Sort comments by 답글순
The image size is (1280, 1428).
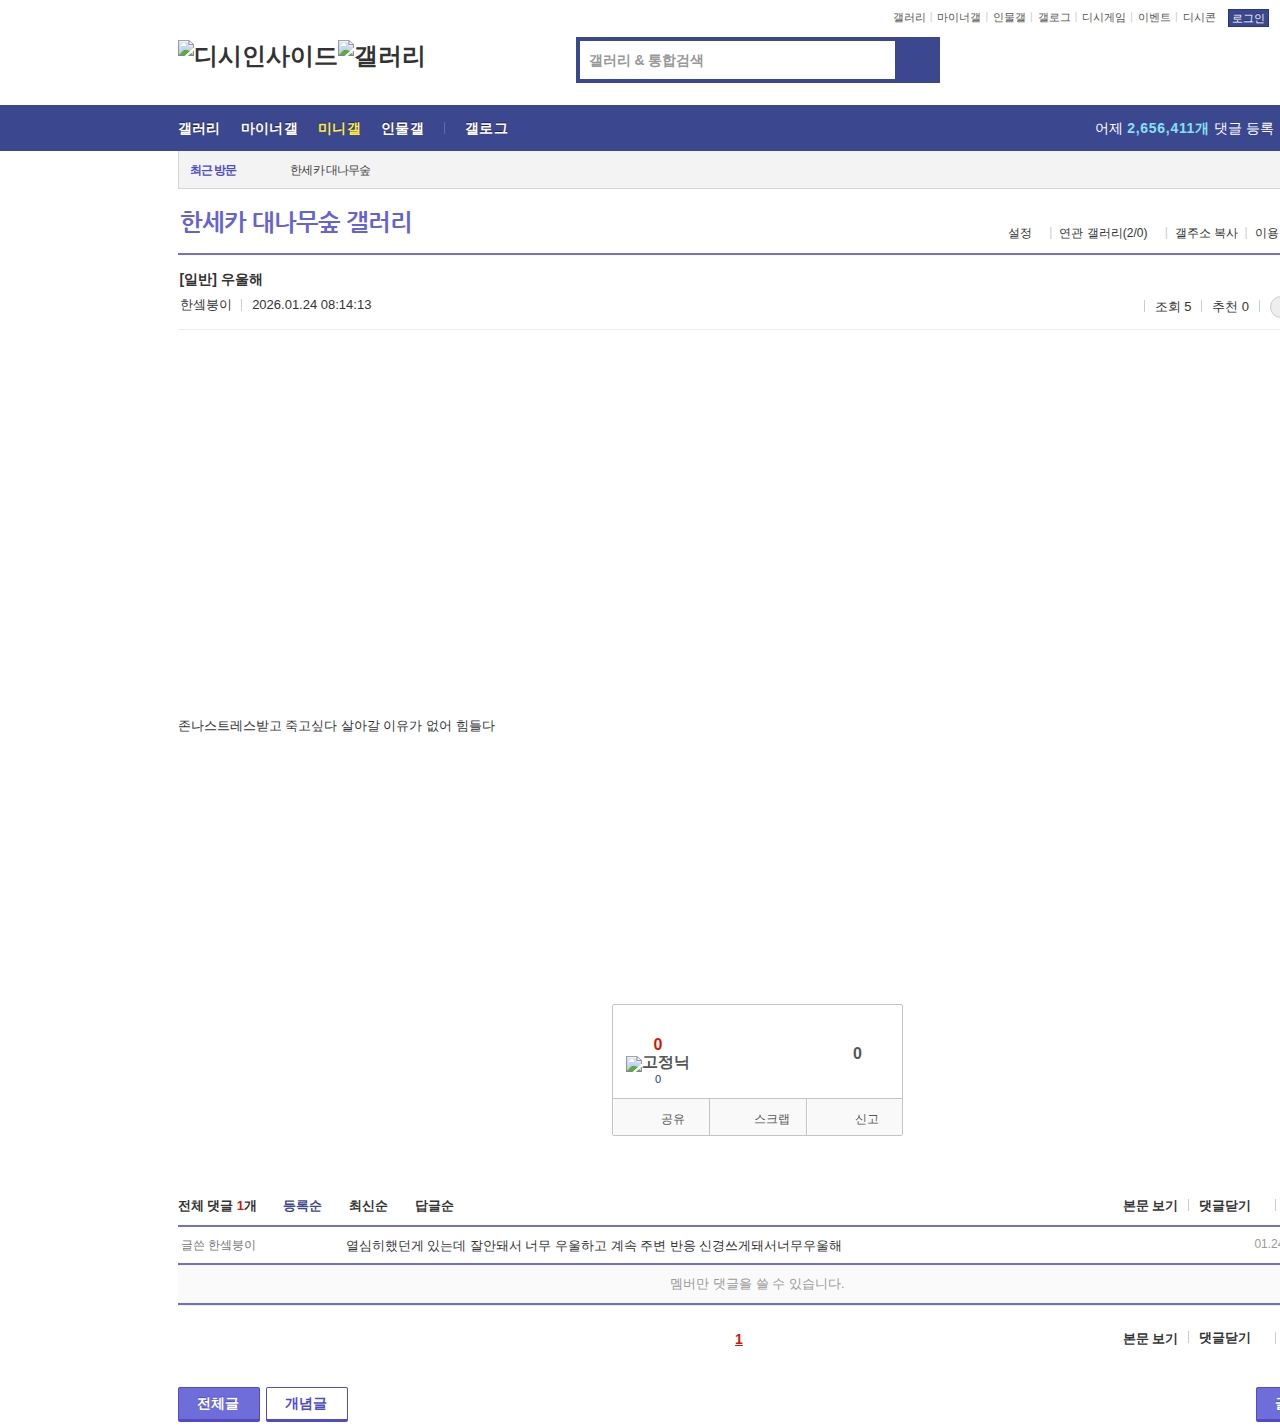click(434, 1206)
